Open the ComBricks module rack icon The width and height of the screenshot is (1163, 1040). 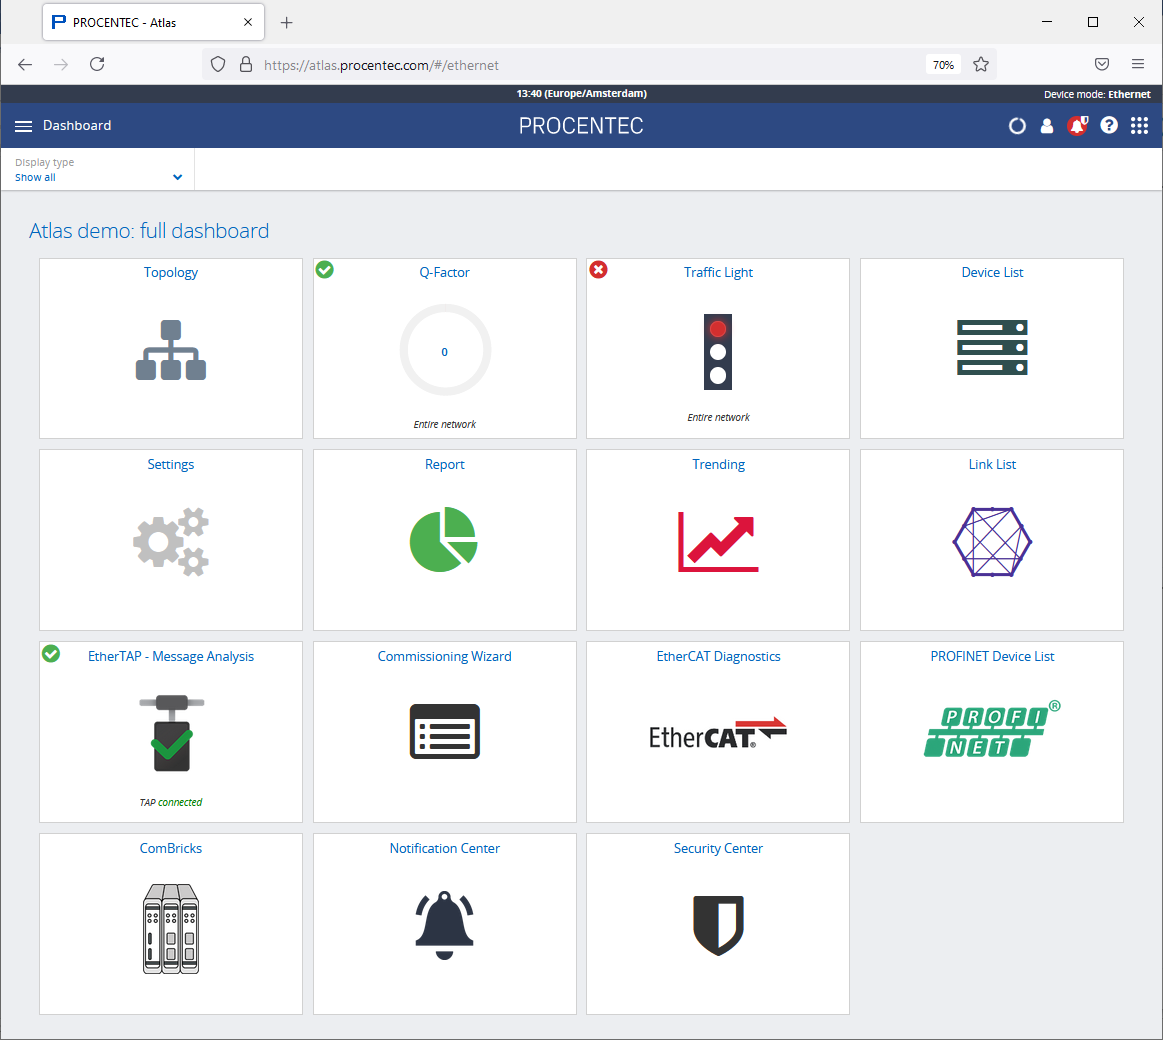pyautogui.click(x=171, y=928)
